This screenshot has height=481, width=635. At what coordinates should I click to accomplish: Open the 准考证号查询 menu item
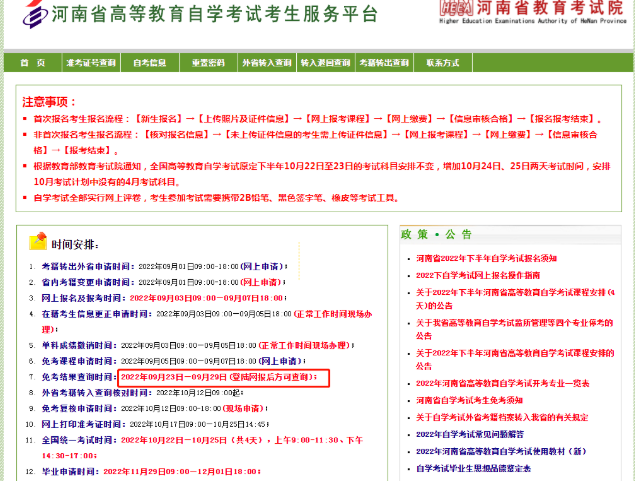[x=91, y=63]
